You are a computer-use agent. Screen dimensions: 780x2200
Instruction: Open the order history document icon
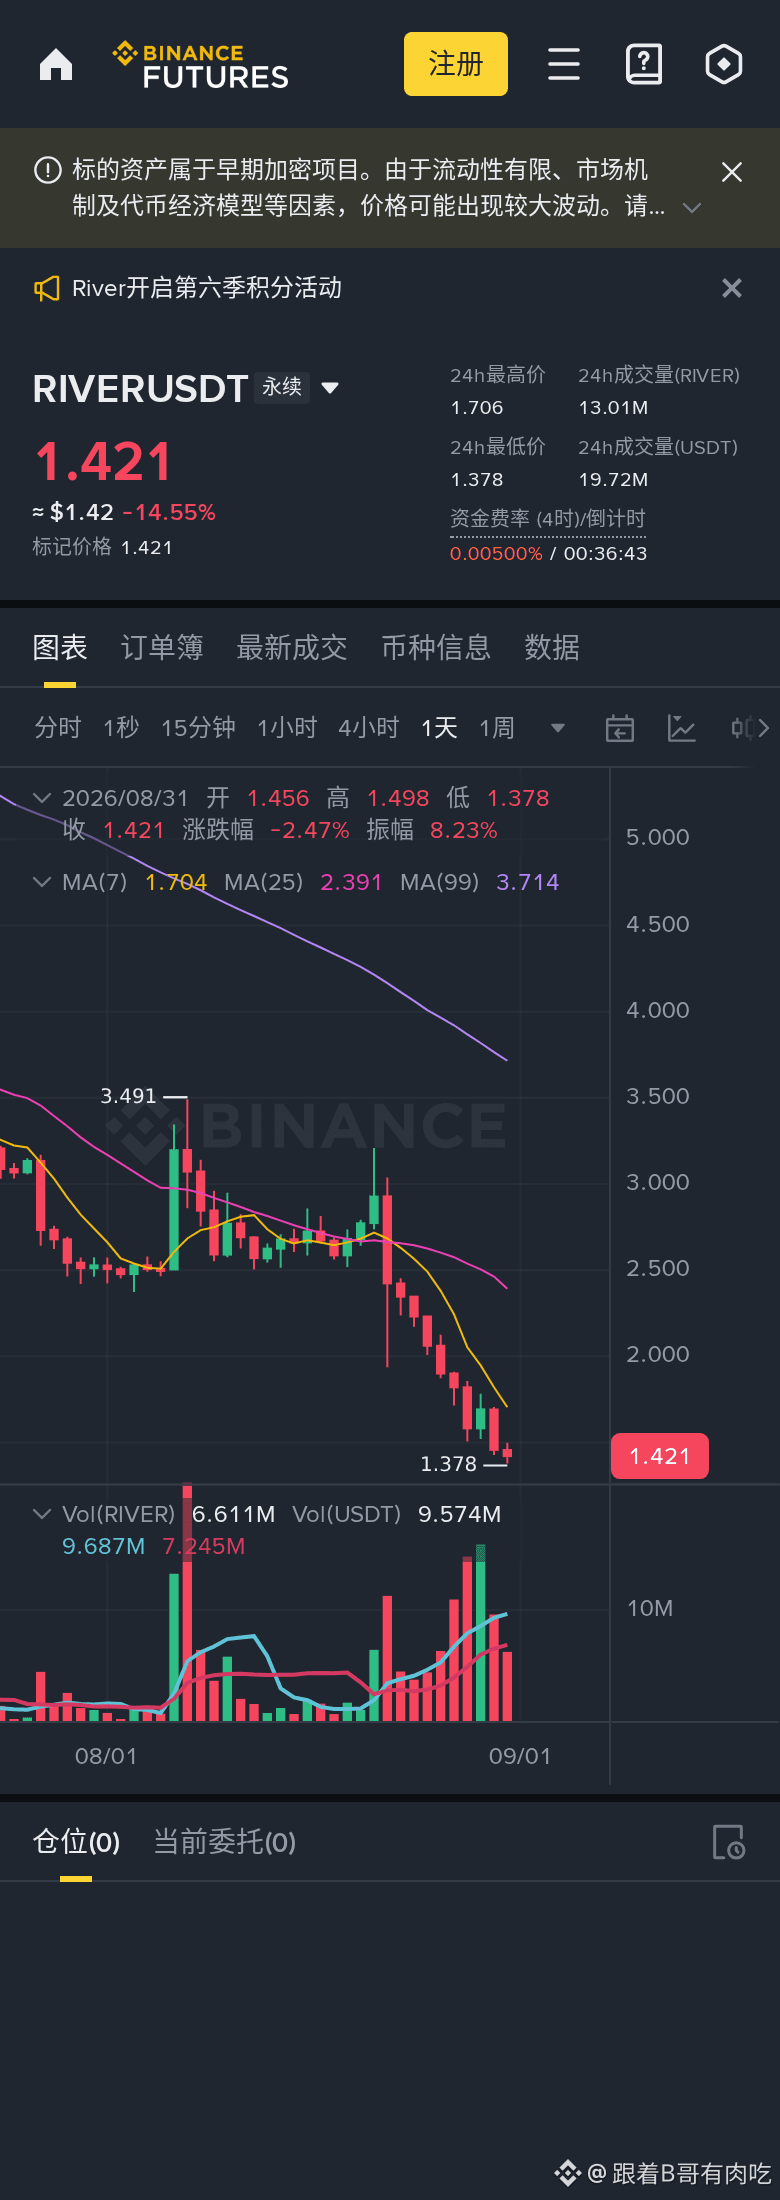tap(728, 1842)
